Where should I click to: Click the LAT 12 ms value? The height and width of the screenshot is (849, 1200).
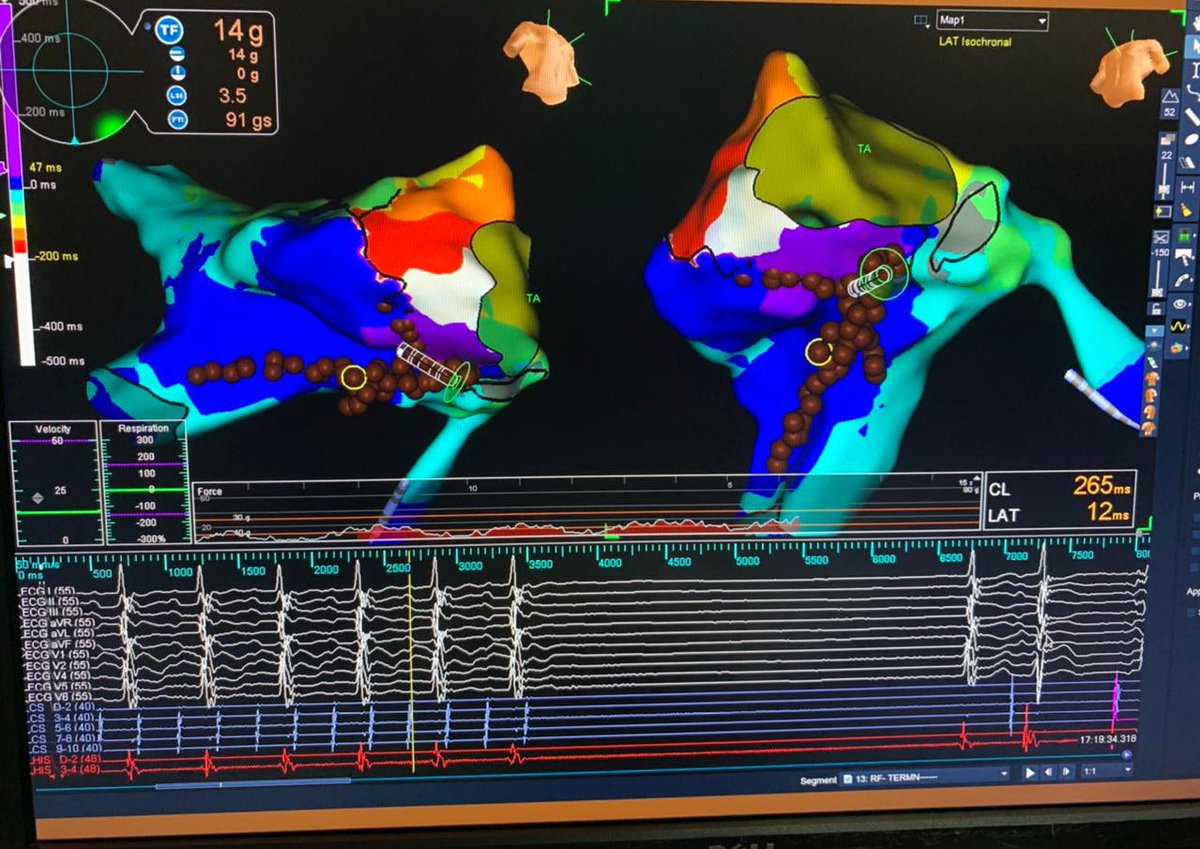pos(1107,514)
